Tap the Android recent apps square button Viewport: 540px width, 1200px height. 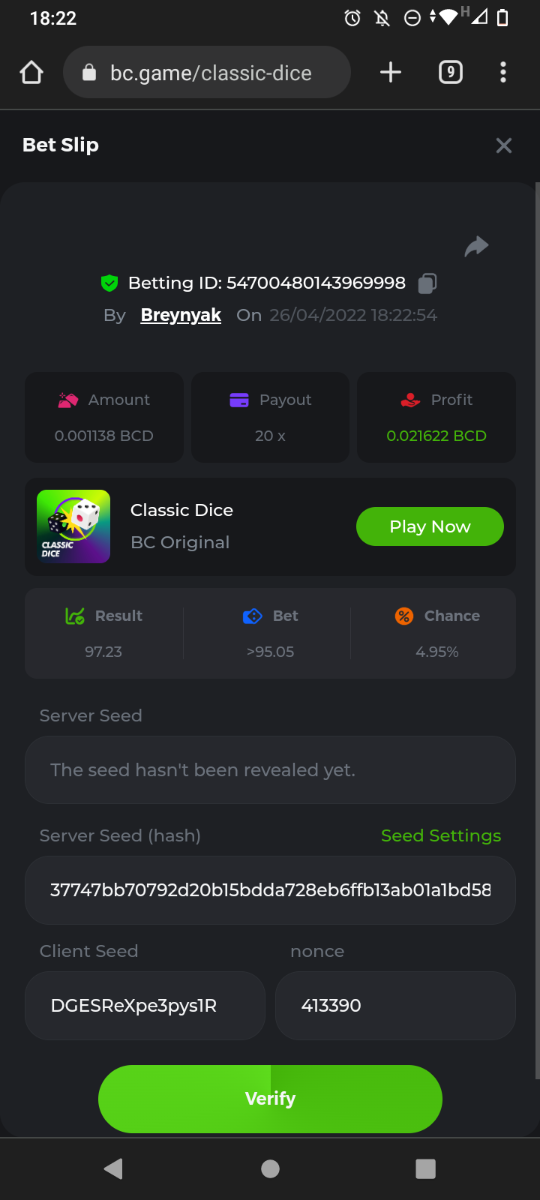pos(426,1168)
